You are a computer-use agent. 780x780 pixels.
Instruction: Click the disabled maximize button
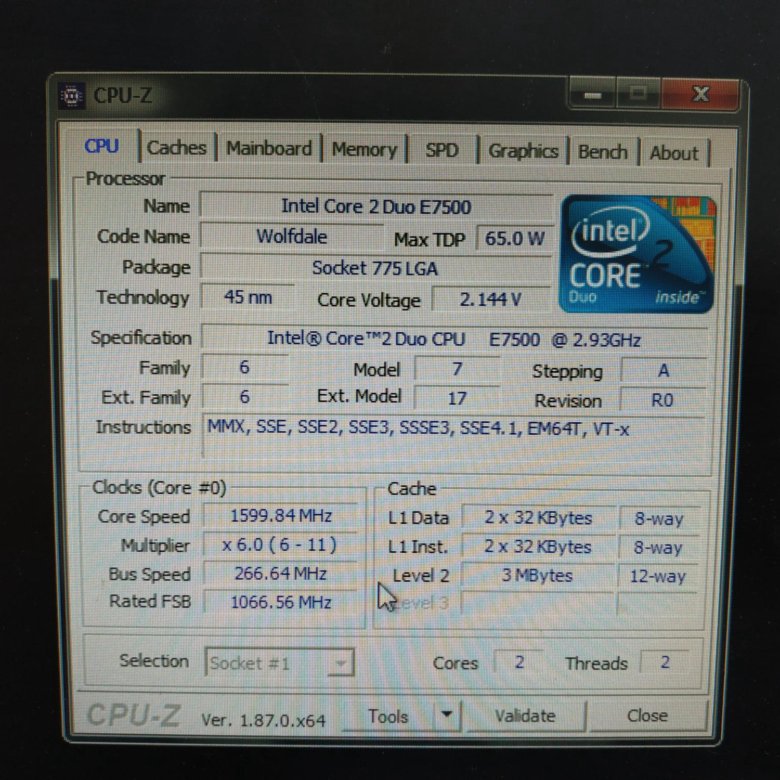pyautogui.click(x=640, y=96)
